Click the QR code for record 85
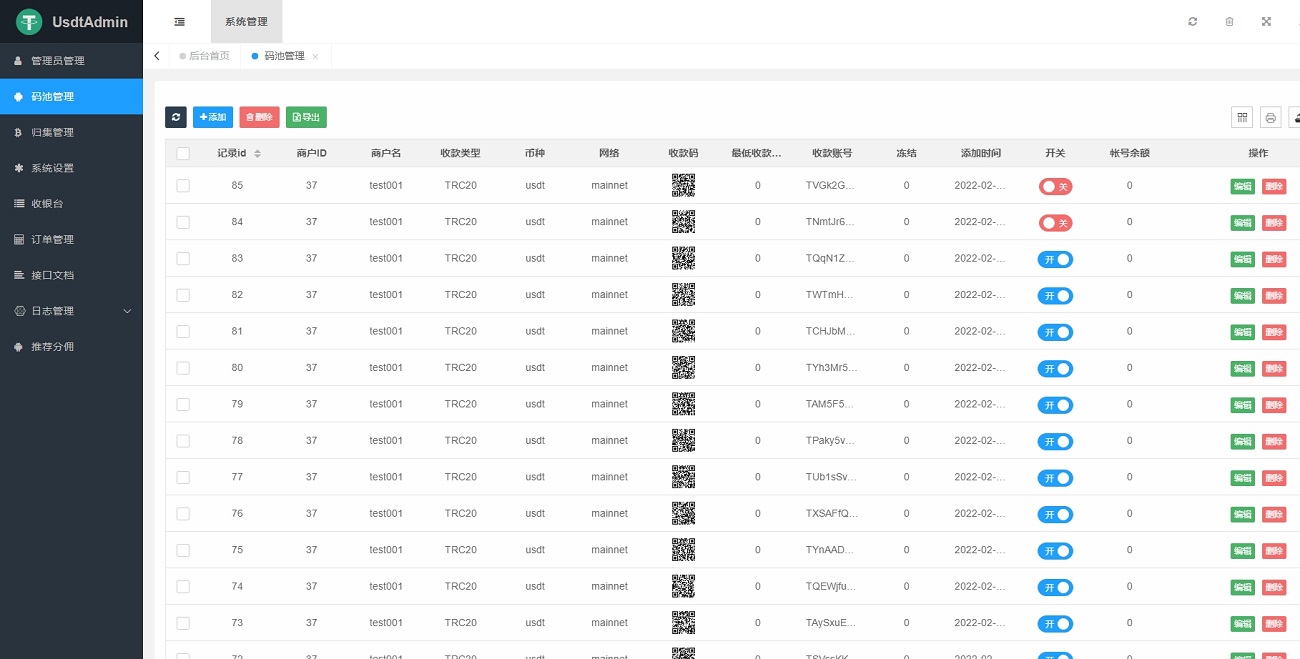 click(683, 185)
